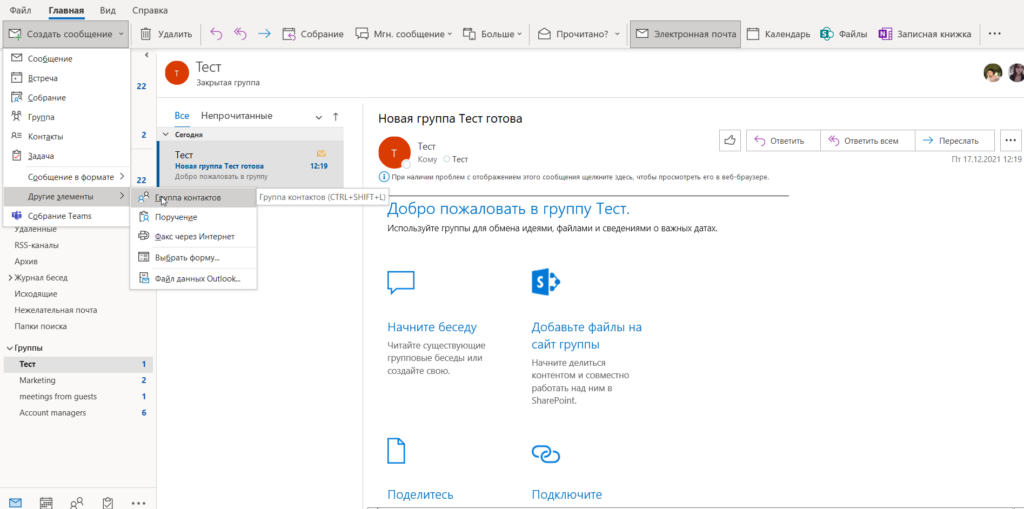Expand the Журнал бесед folder

pyautogui.click(x=10, y=278)
